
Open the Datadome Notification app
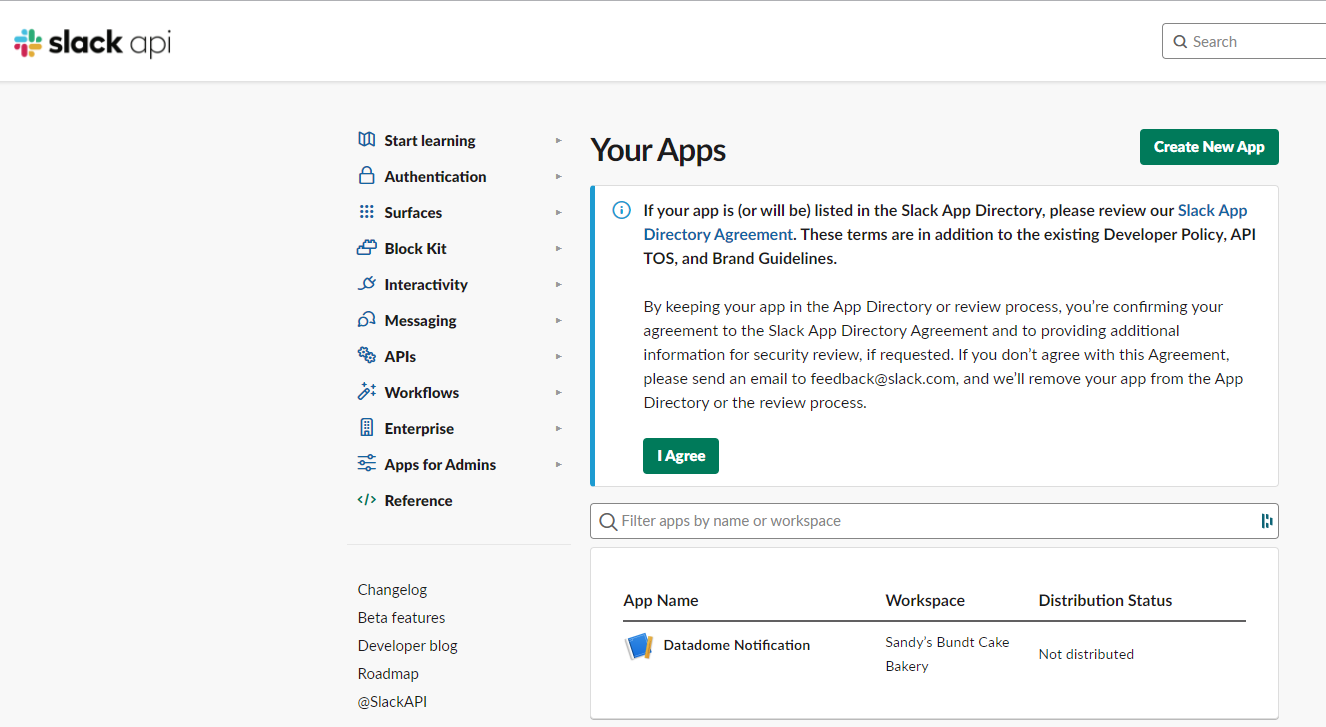737,646
